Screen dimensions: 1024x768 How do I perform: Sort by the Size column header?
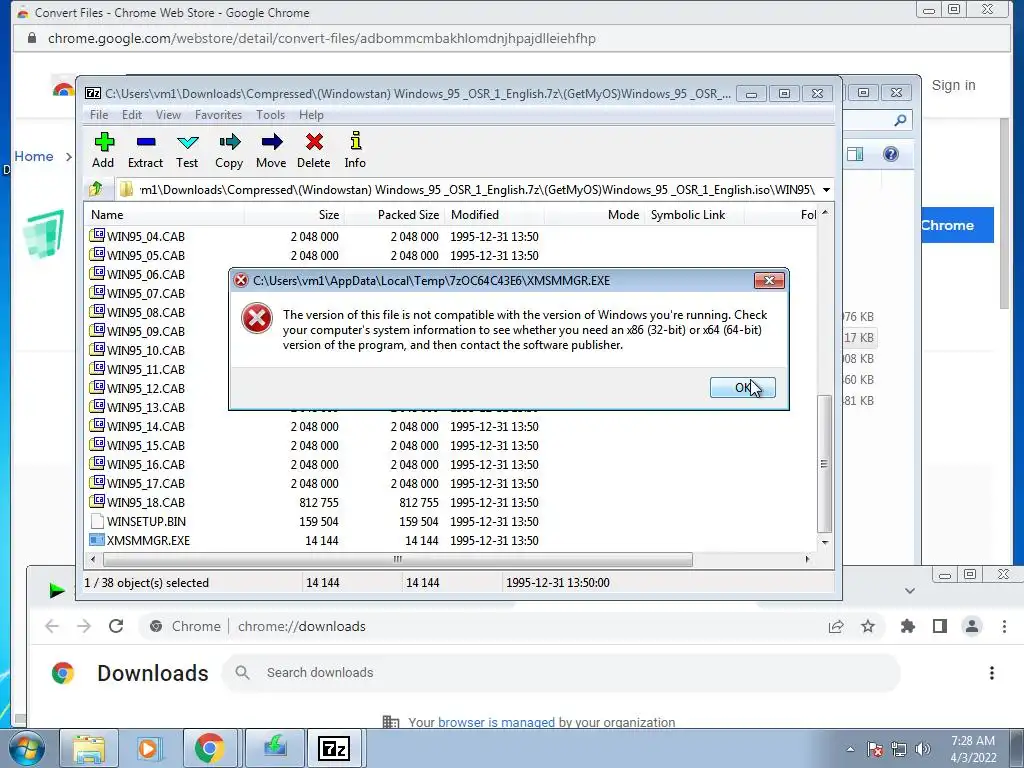point(295,215)
